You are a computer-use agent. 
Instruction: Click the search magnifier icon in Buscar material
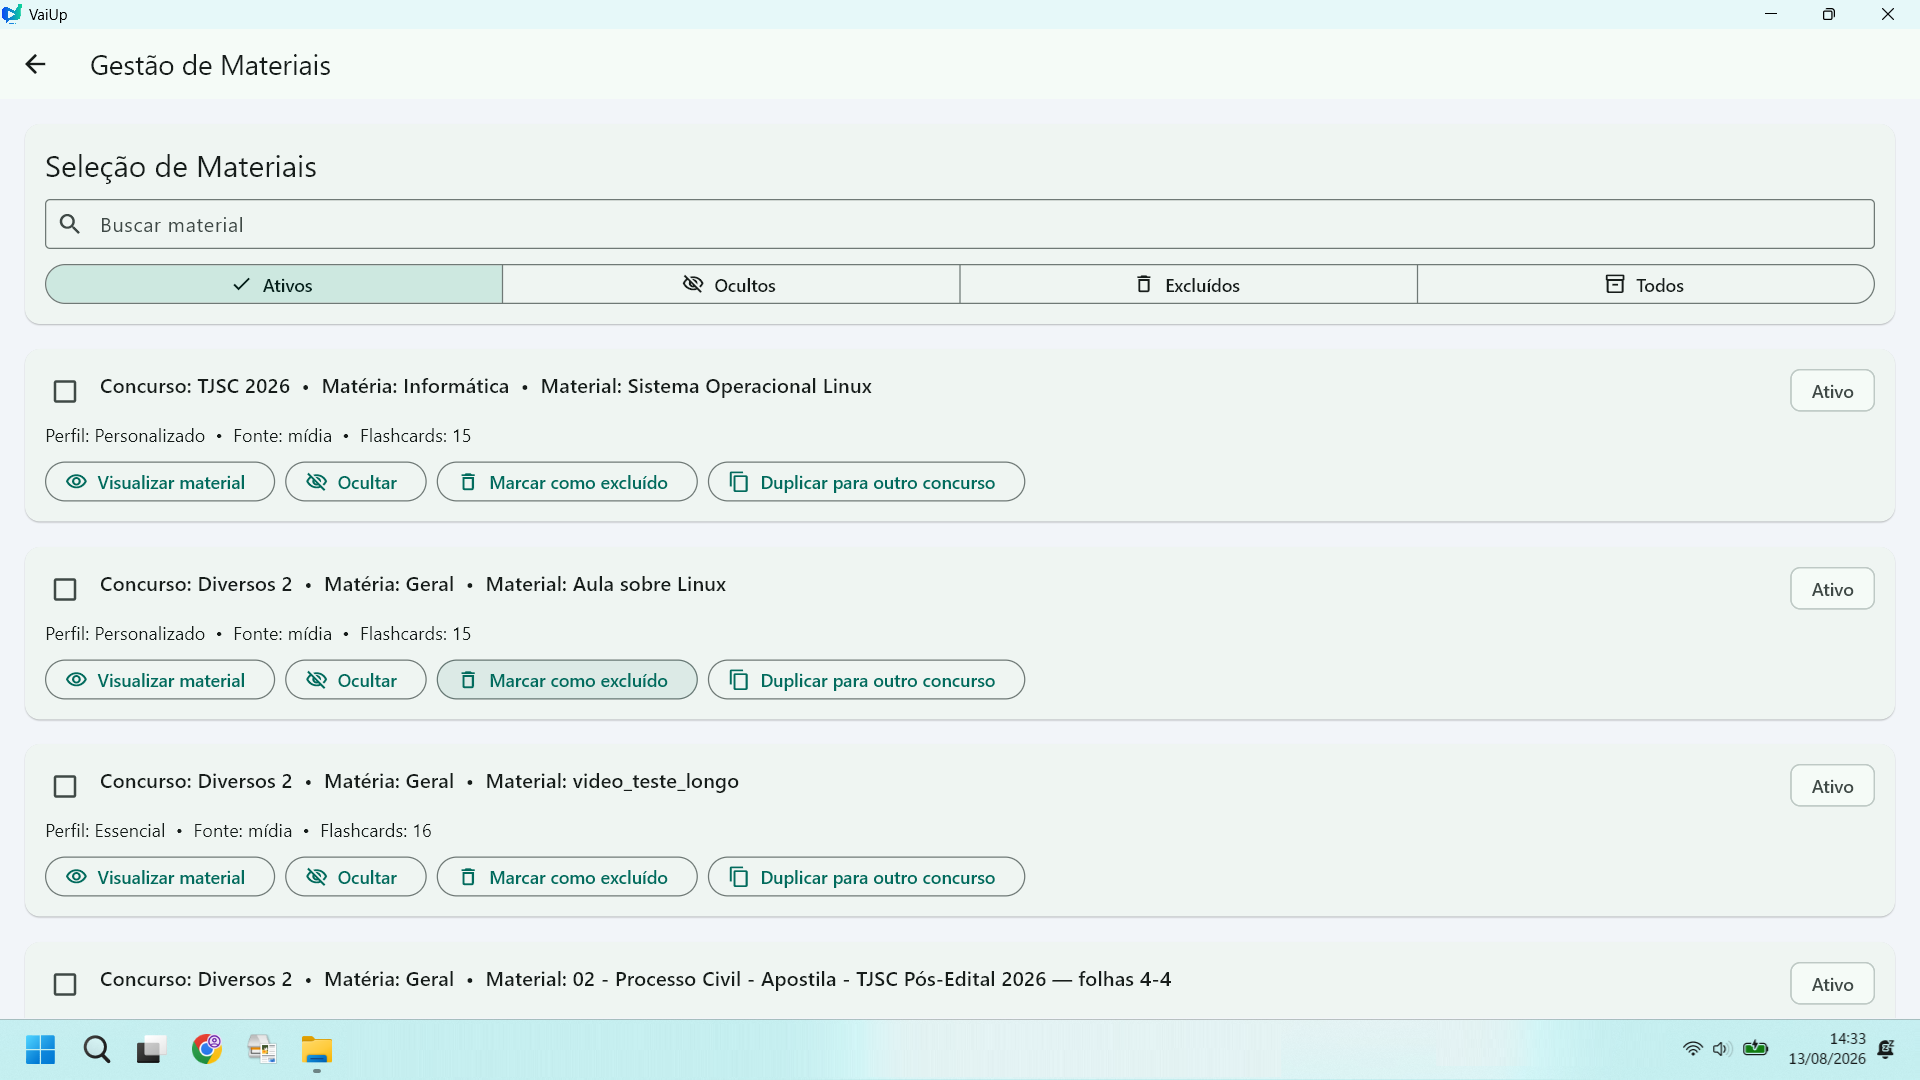[x=70, y=224]
